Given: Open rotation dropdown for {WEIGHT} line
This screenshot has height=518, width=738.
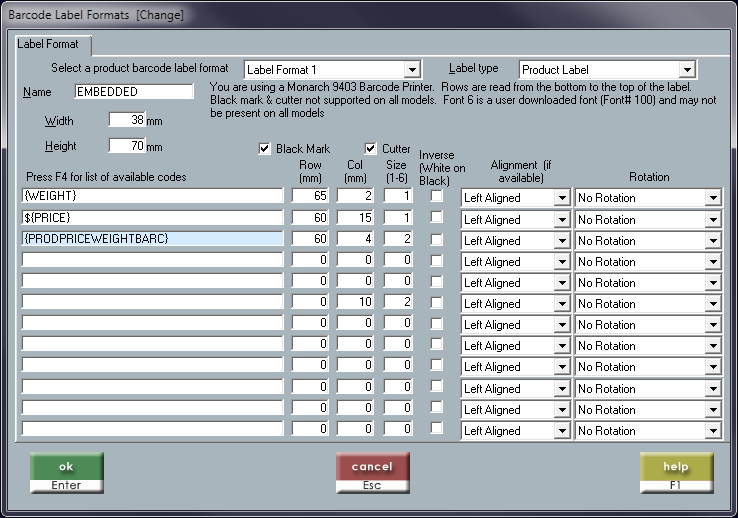Looking at the screenshot, I should tap(648, 198).
